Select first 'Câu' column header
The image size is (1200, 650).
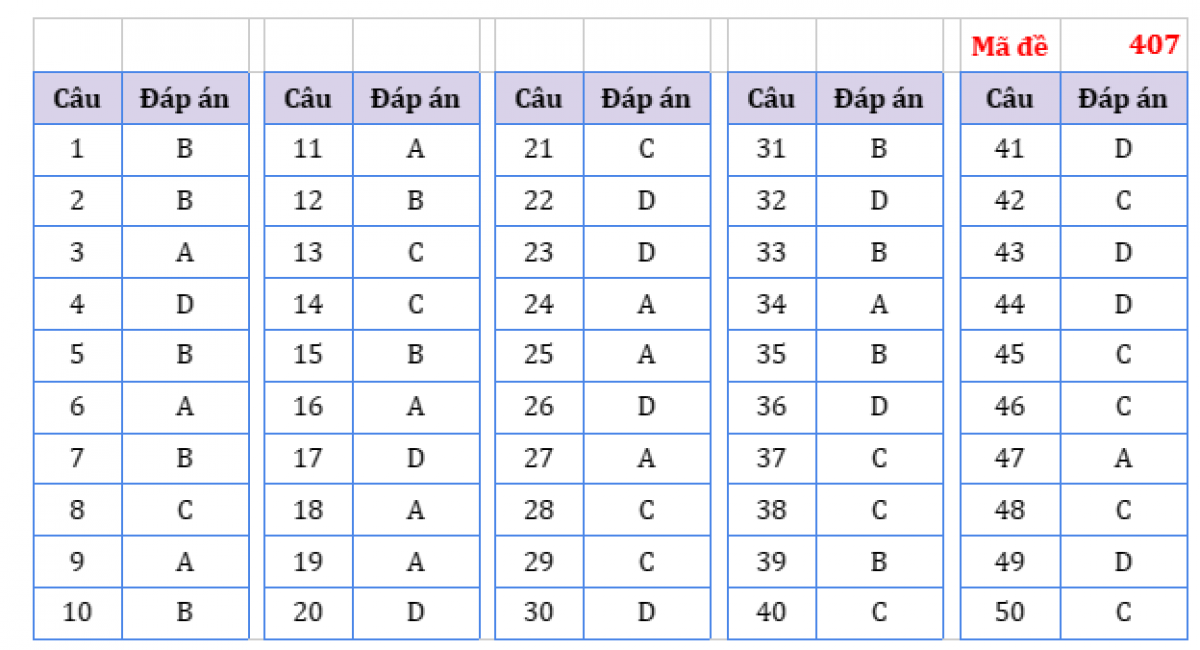[x=77, y=98]
